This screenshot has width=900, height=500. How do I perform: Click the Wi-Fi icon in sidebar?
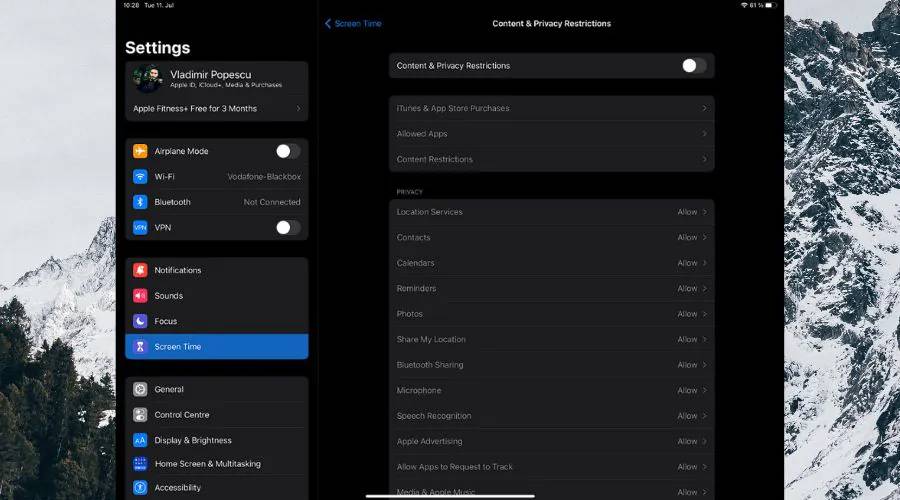click(x=140, y=176)
